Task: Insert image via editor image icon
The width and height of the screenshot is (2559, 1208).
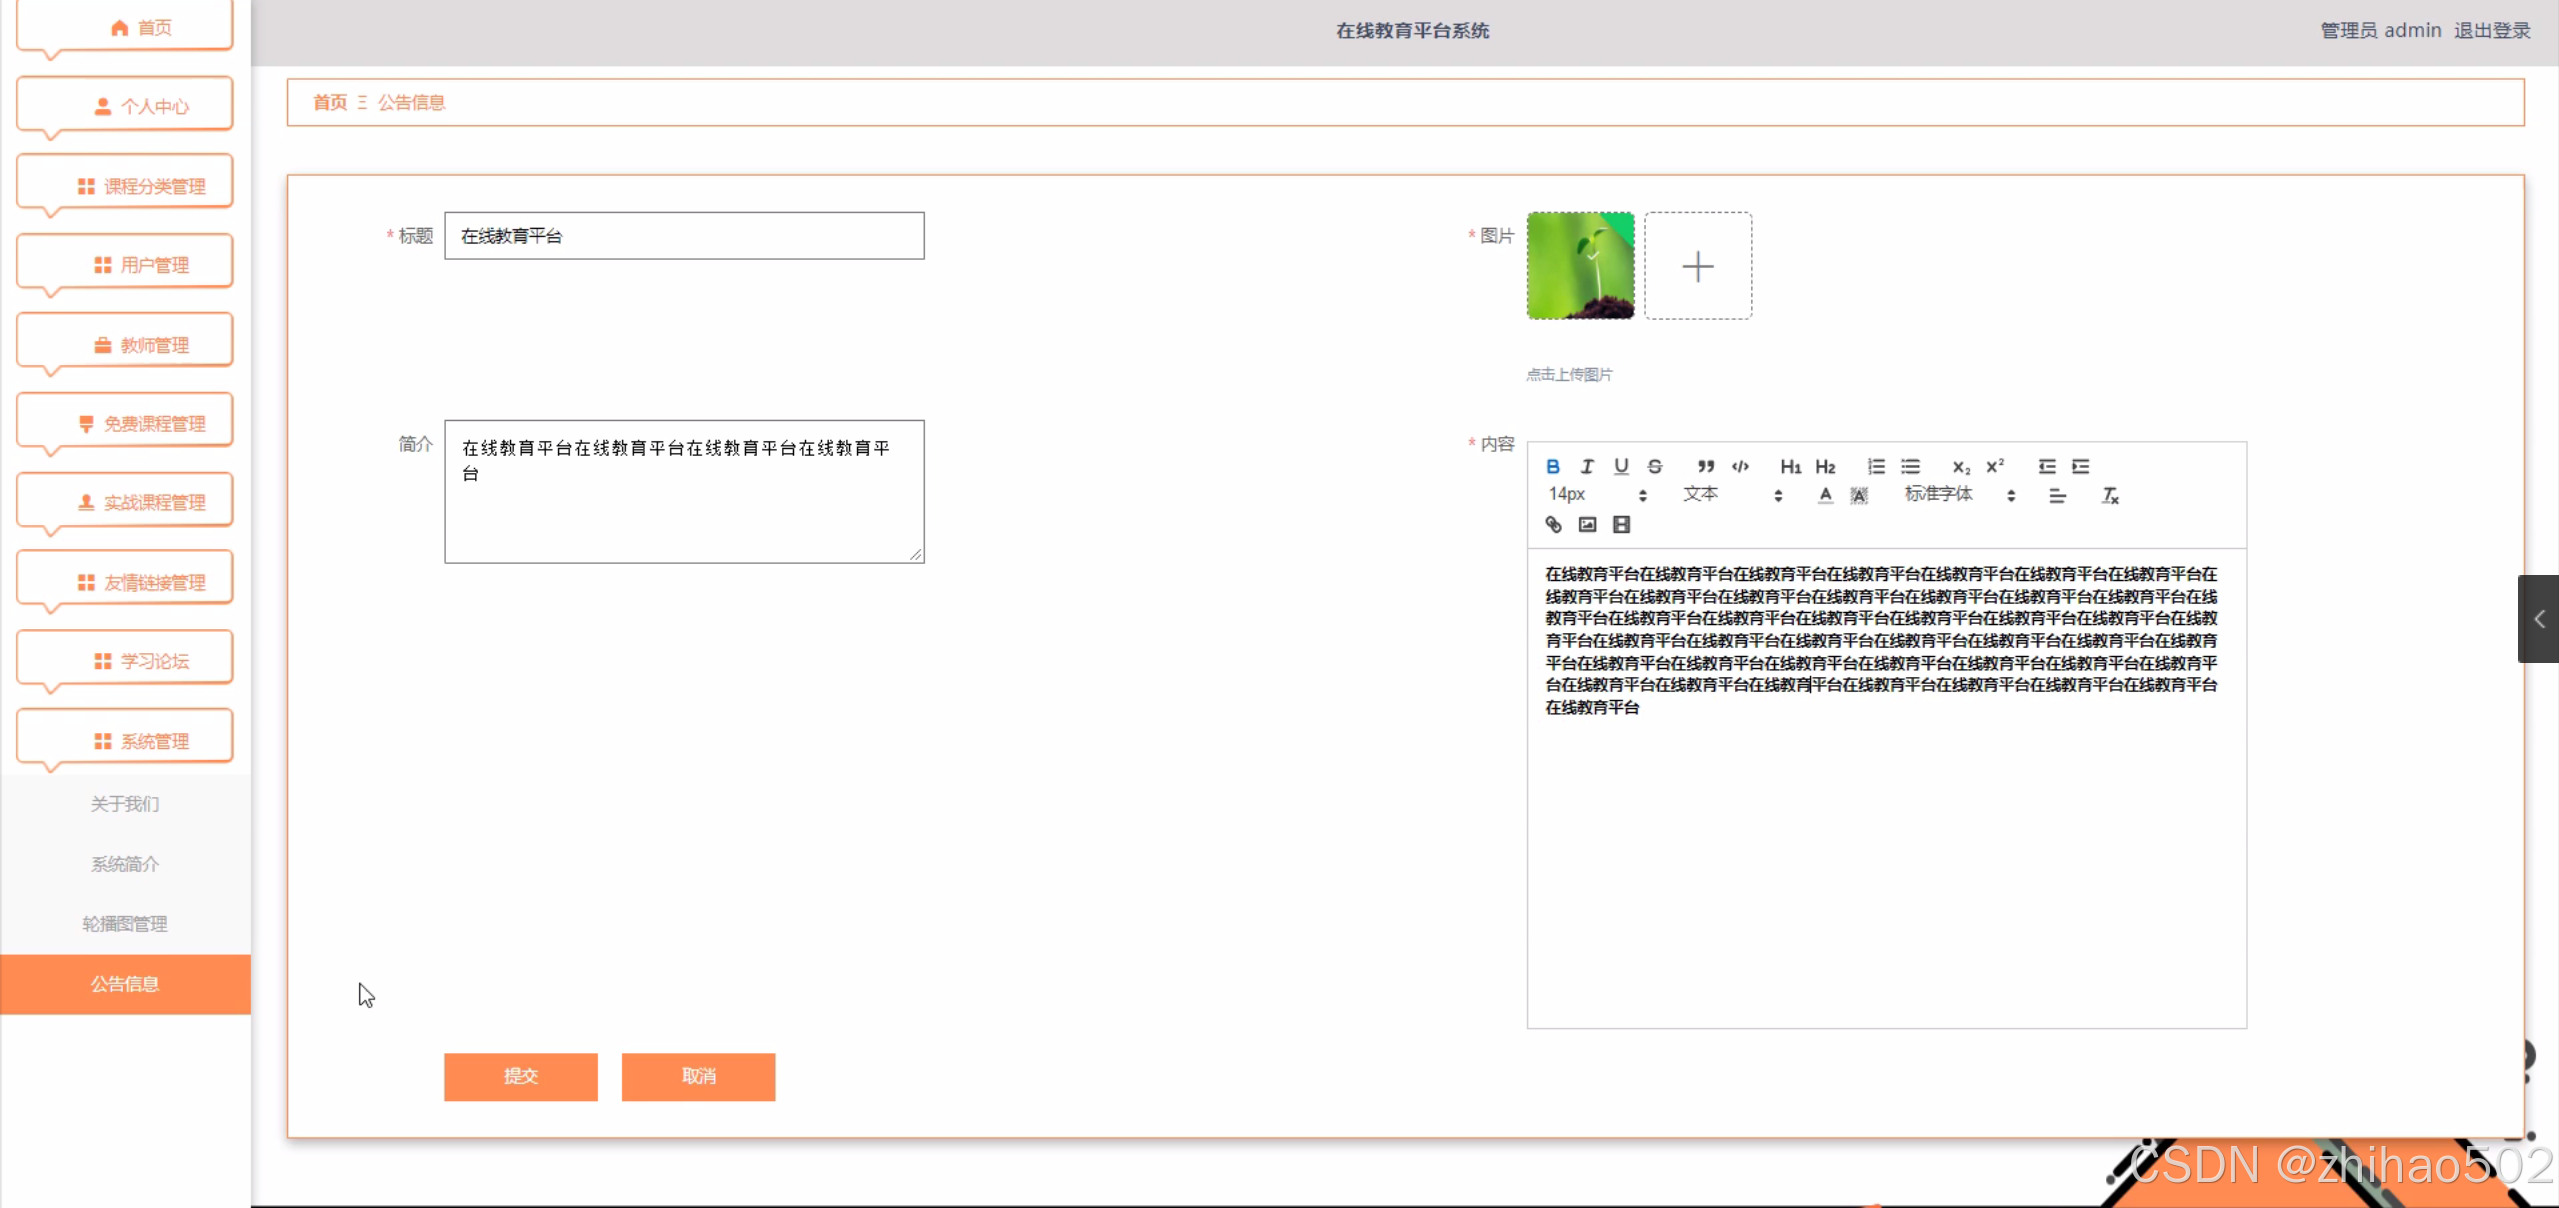Action: 1587,524
